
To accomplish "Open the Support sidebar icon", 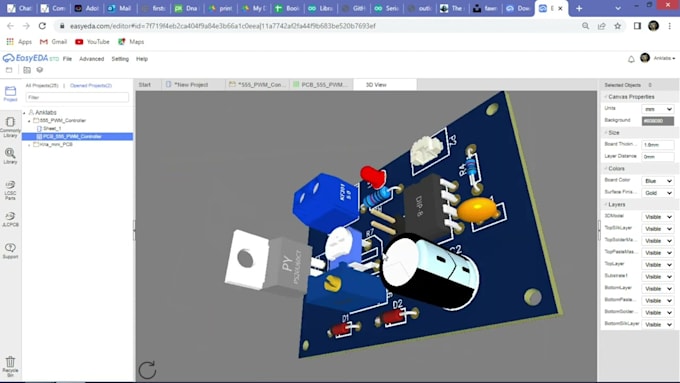I will [10, 251].
